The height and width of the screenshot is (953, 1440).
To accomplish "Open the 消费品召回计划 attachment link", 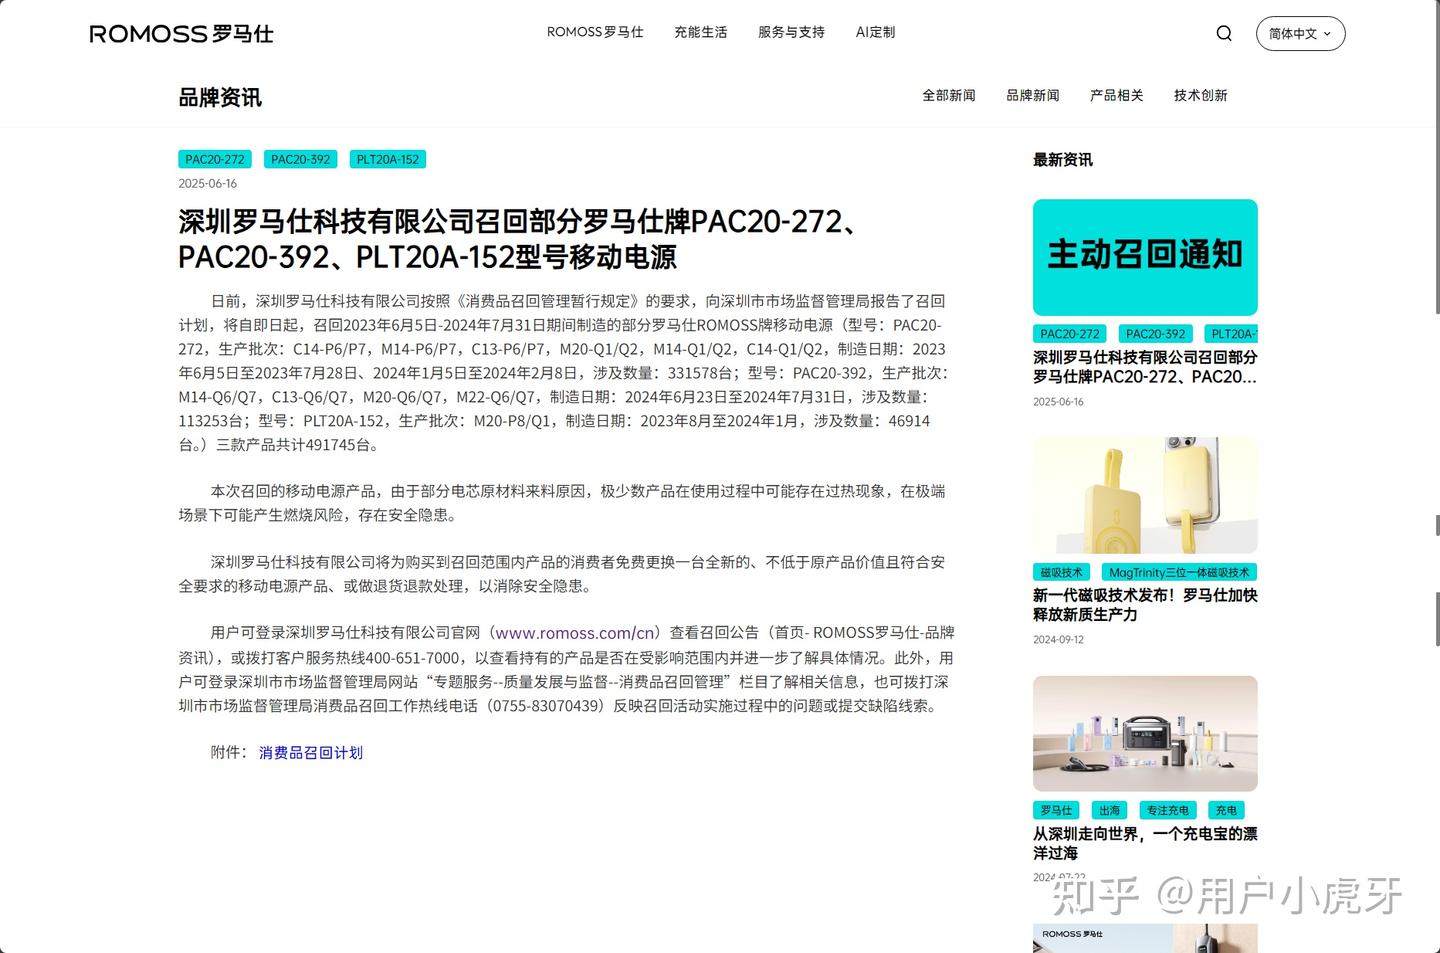I will 311,753.
